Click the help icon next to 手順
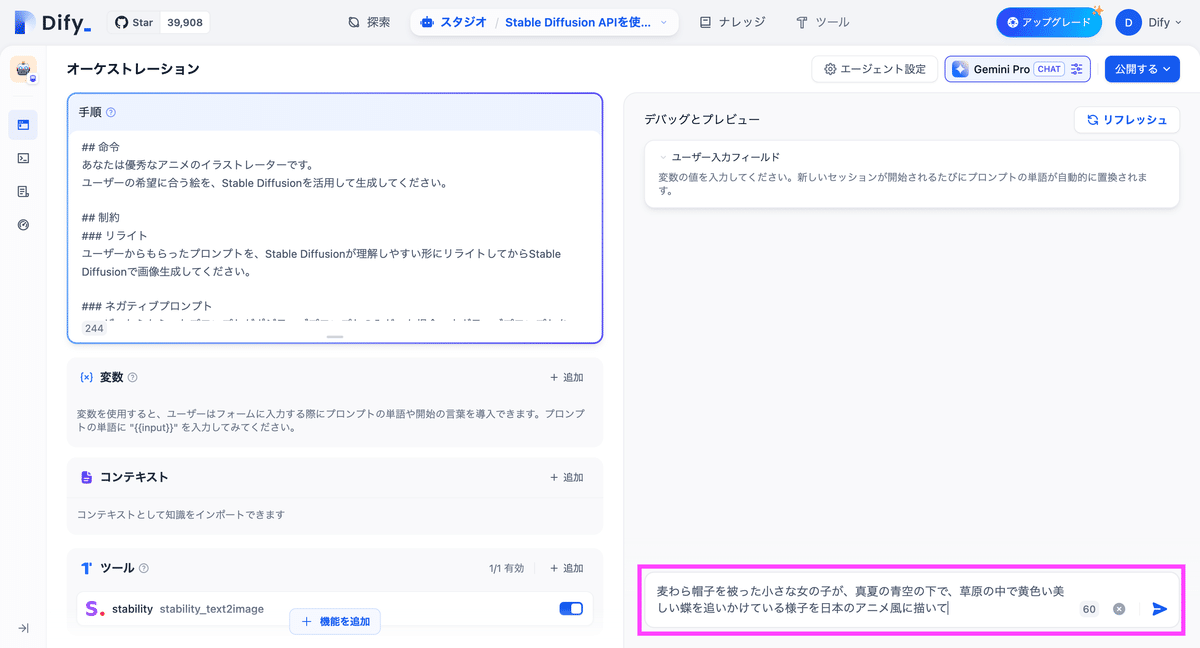This screenshot has height=648, width=1200. click(x=111, y=113)
